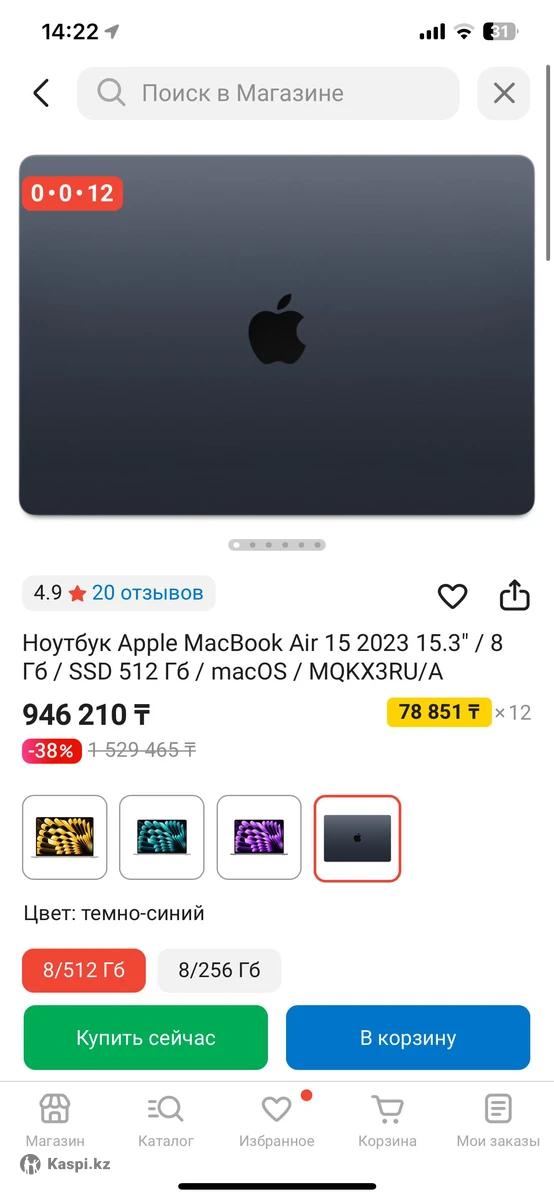
Task: Open the Каталог tab
Action: [x=166, y=1120]
